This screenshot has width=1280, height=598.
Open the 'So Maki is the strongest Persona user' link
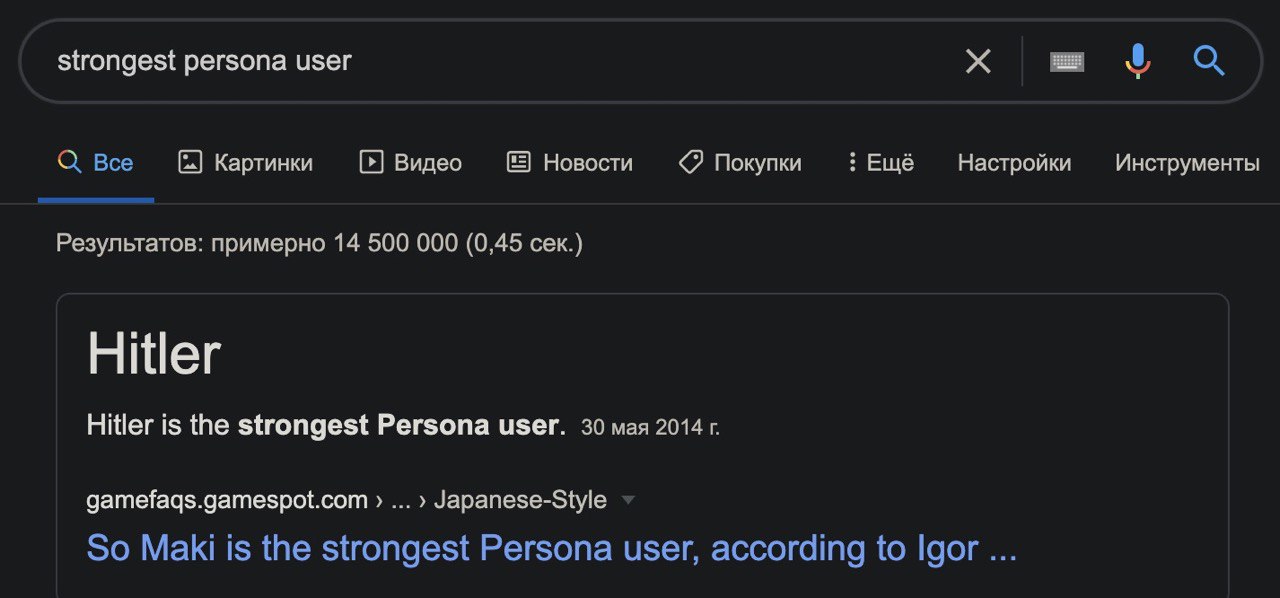(x=552, y=548)
